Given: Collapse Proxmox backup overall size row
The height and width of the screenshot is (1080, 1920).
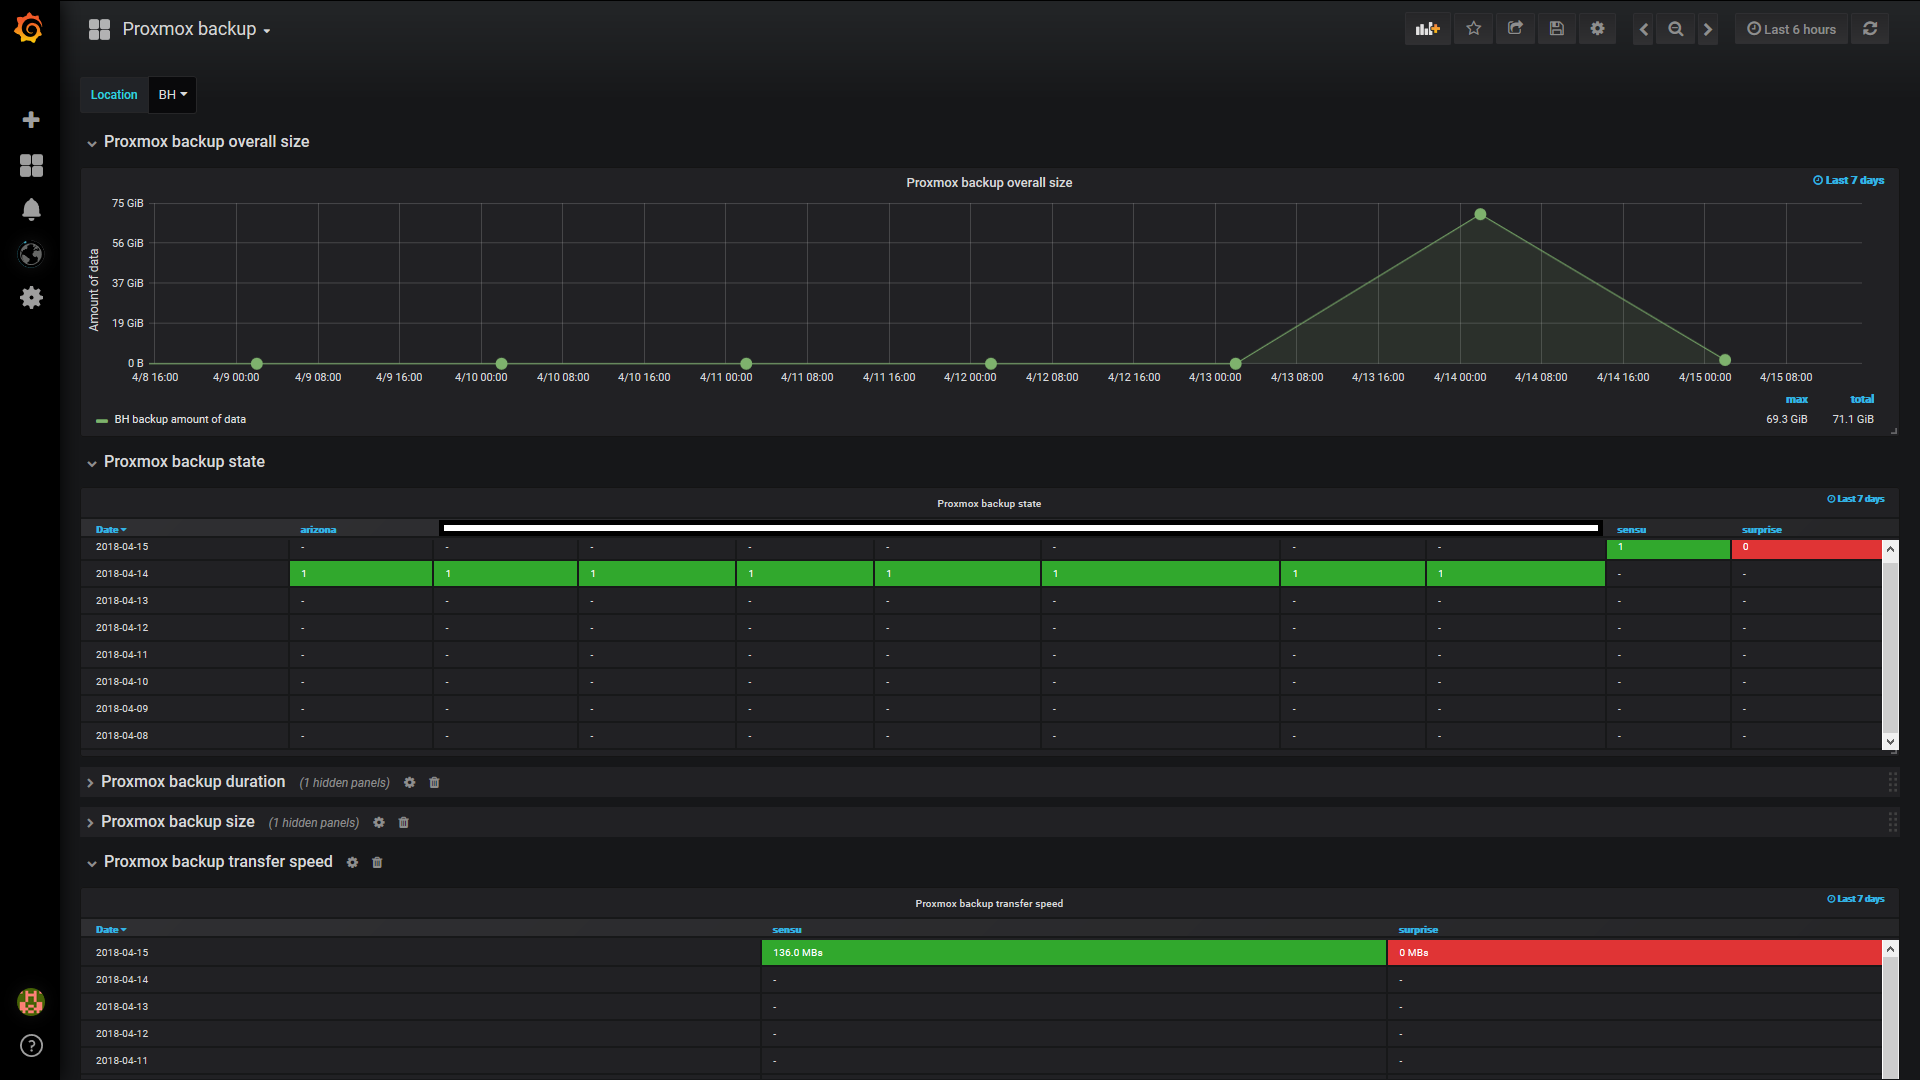Looking at the screenshot, I should [x=206, y=142].
